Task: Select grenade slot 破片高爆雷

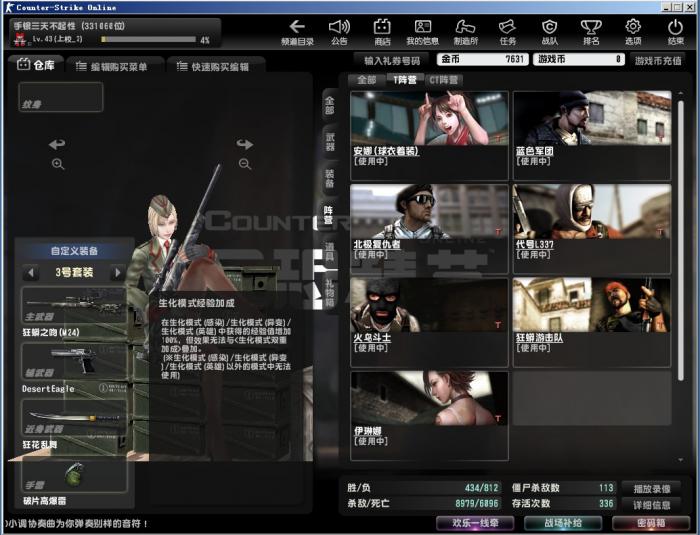Action: tap(74, 474)
